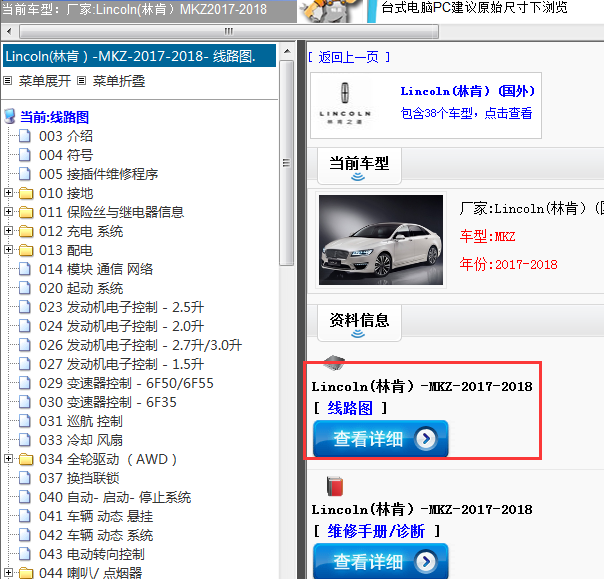This screenshot has height=579, width=604.
Task: Go back via 返回上一页 link
Action: click(x=349, y=57)
